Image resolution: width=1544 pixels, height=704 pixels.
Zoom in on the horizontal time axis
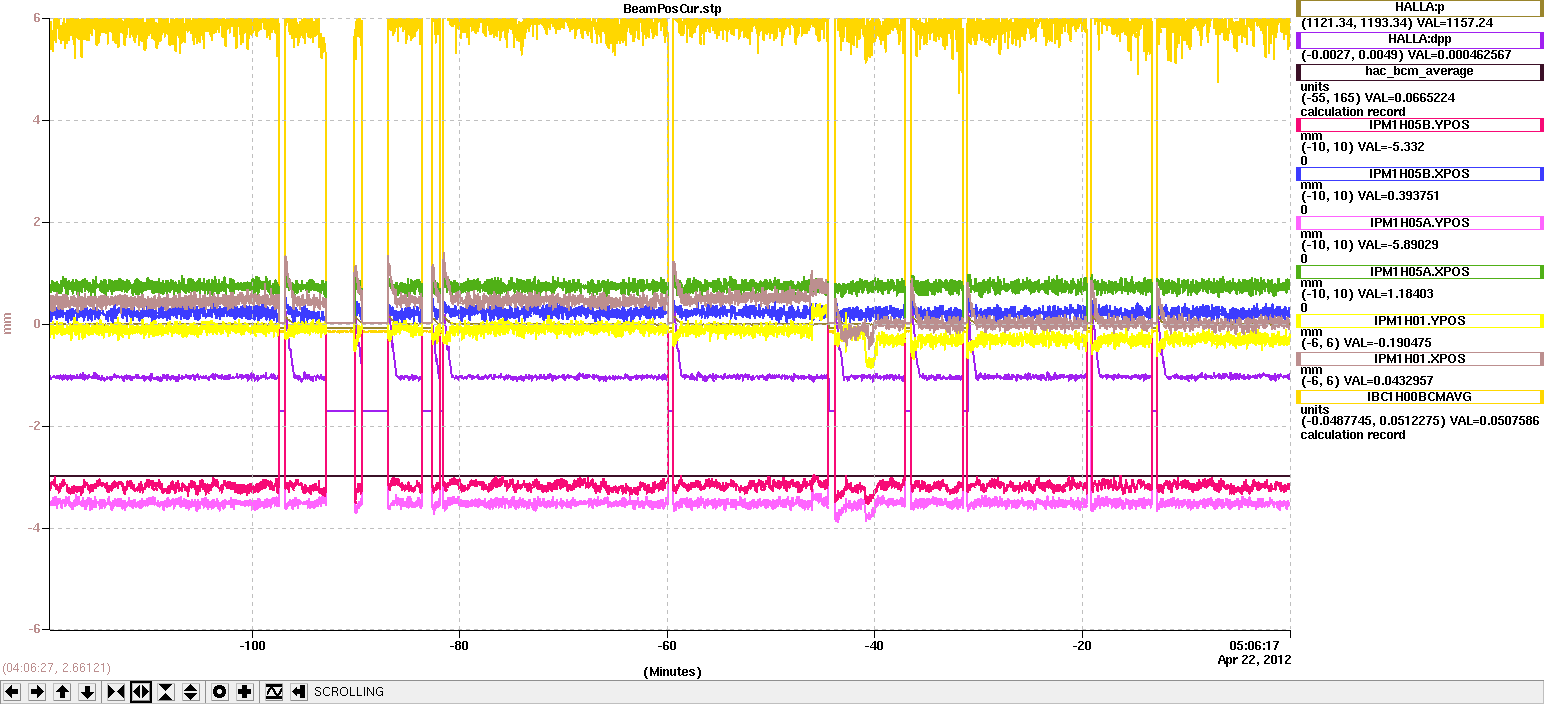(x=116, y=692)
